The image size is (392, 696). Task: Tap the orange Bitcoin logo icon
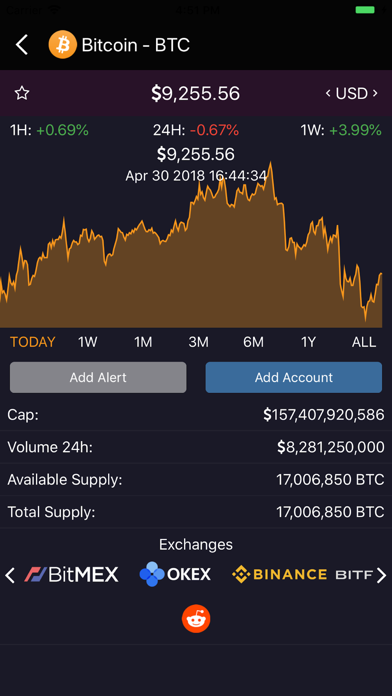(x=63, y=44)
